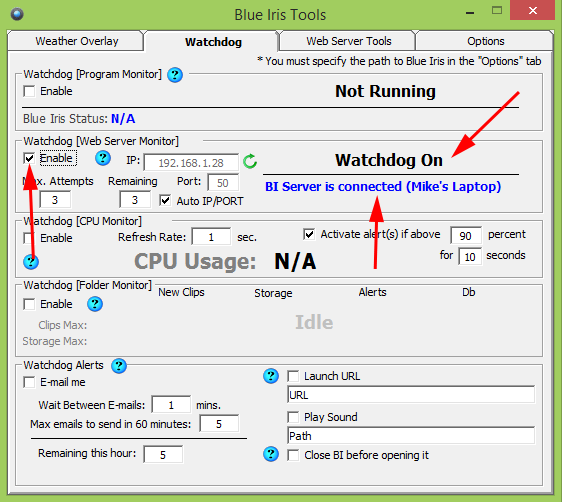Click the green refresh IP icon
562x502 pixels.
(x=250, y=161)
